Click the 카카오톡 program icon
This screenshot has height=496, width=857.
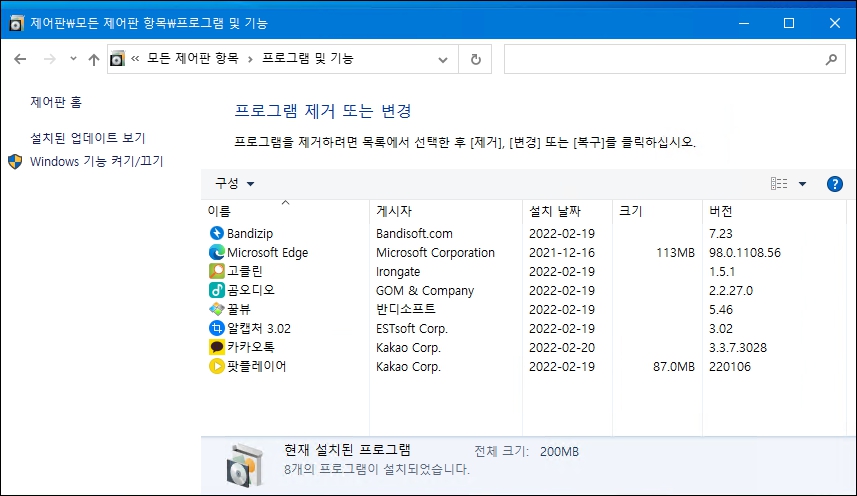[x=216, y=347]
